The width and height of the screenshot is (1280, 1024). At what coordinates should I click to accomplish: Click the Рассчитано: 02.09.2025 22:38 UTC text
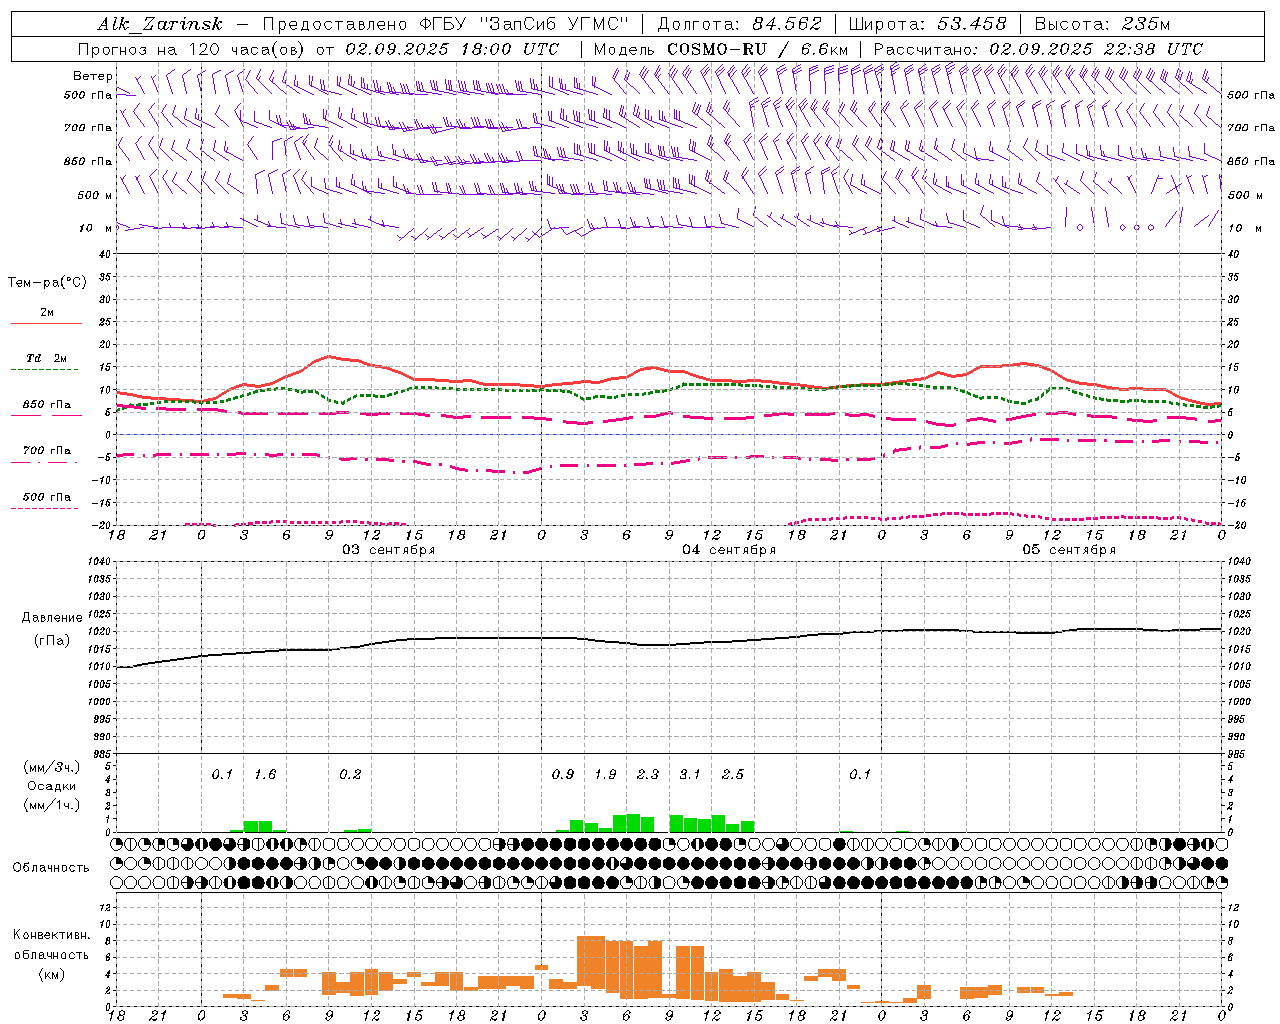click(x=1038, y=49)
